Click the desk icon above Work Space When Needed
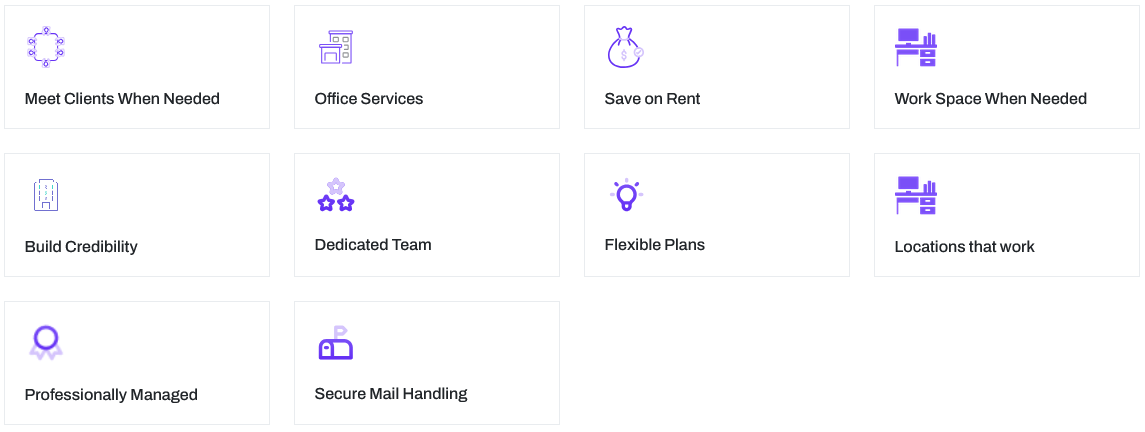 (x=915, y=47)
